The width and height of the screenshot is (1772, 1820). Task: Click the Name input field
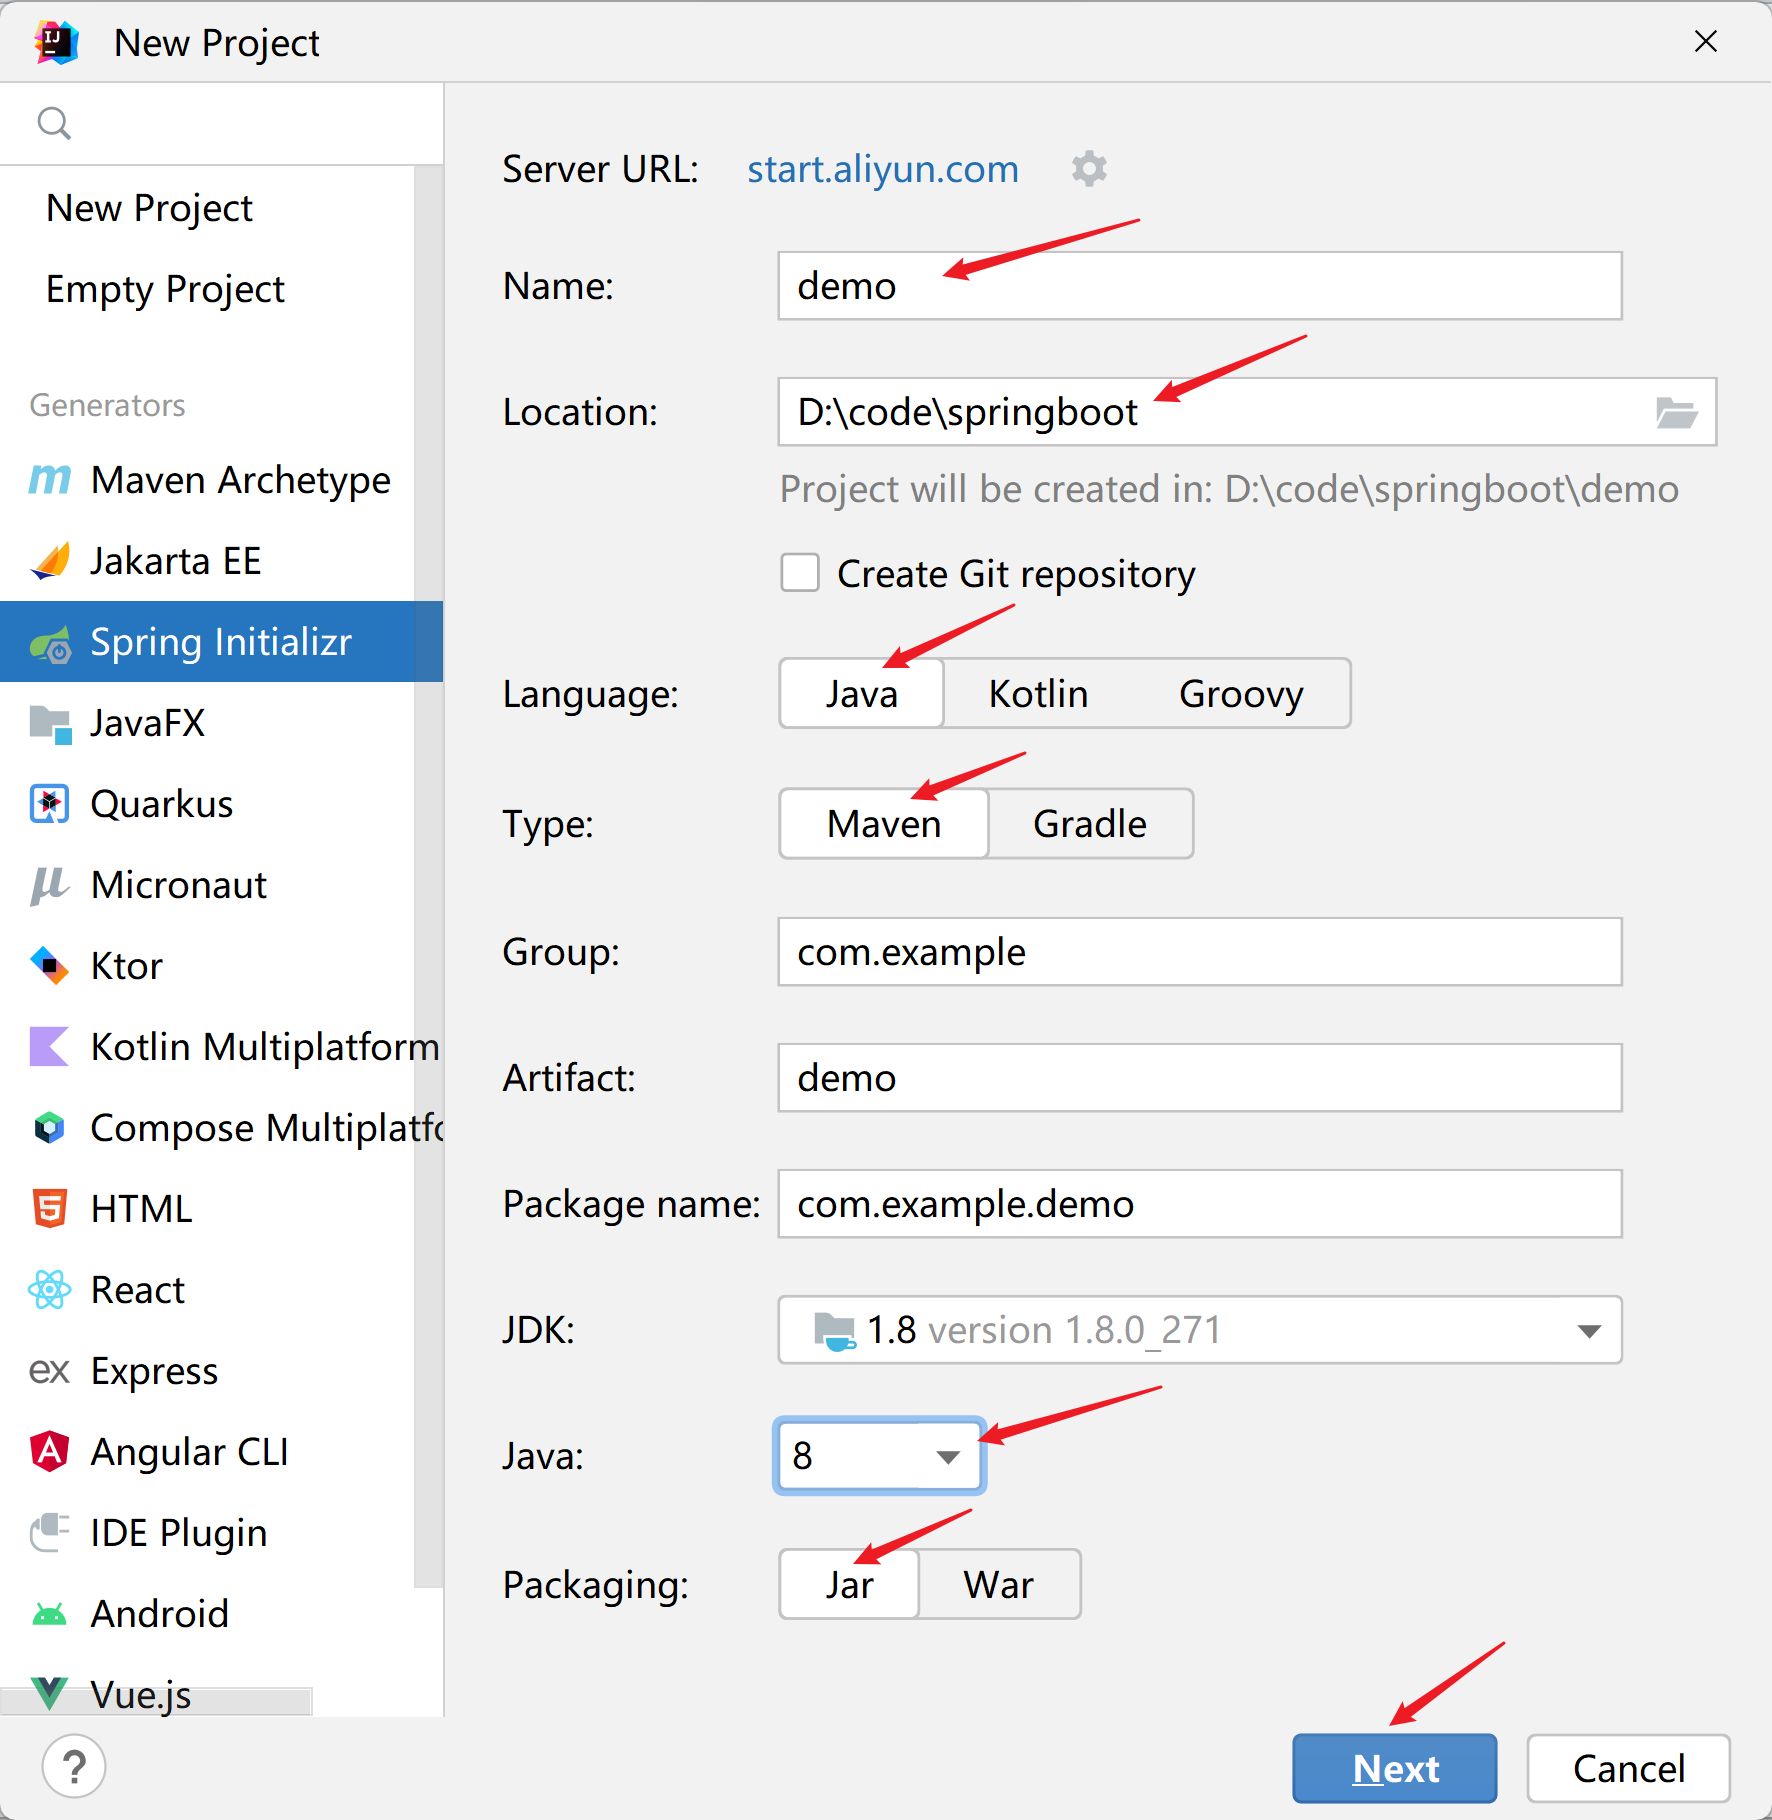[1200, 286]
